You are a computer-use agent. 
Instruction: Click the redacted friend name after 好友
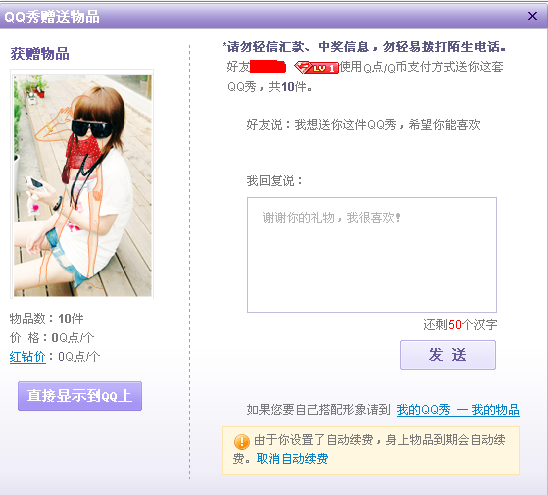(268, 67)
